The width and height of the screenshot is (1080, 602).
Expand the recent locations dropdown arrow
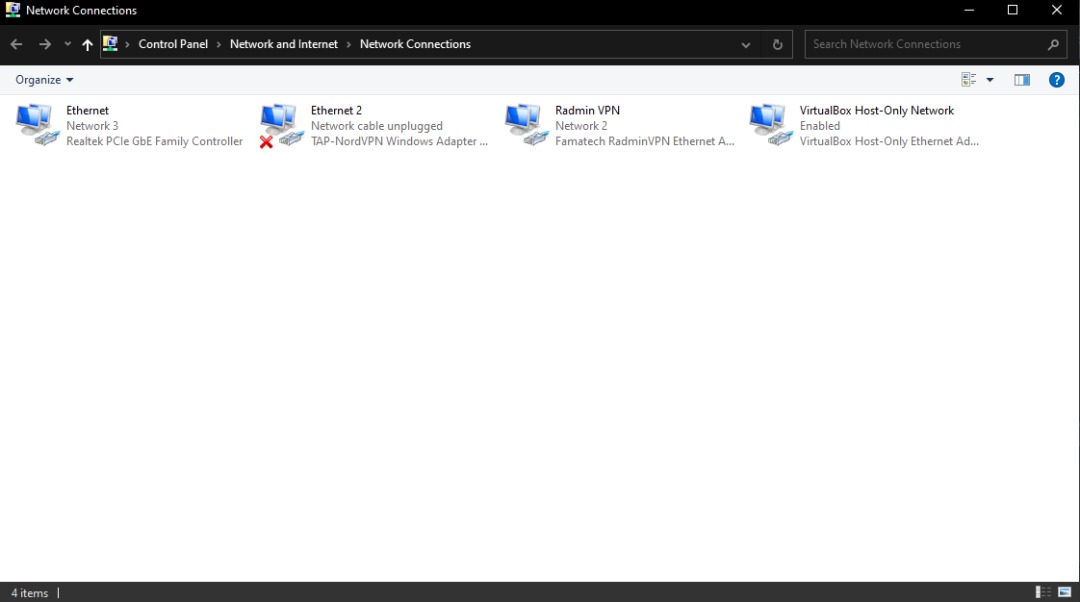(x=68, y=44)
